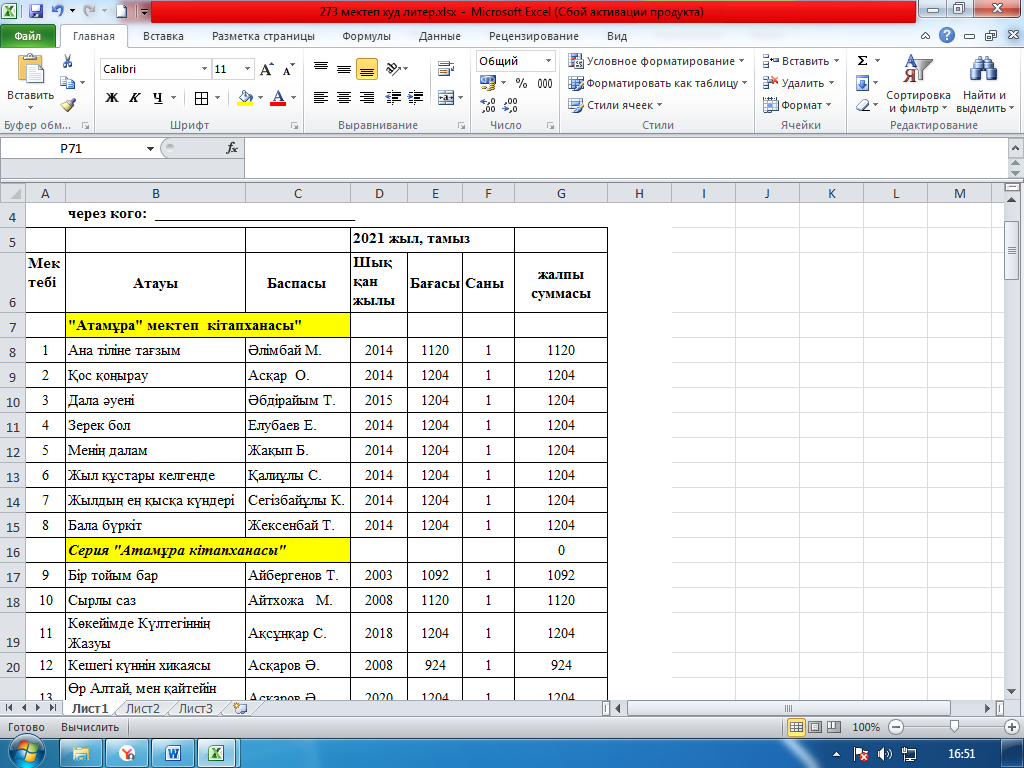1024x768 pixels.
Task: Toggle bold Ж formatting
Action: [x=112, y=98]
